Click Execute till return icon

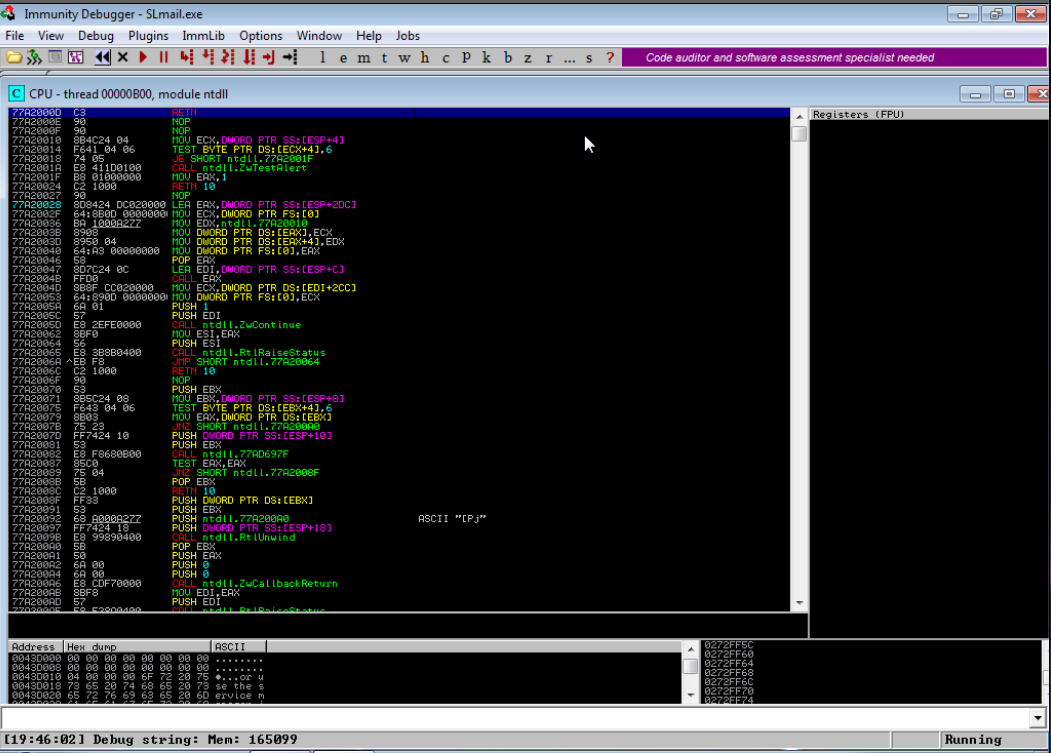click(269, 58)
